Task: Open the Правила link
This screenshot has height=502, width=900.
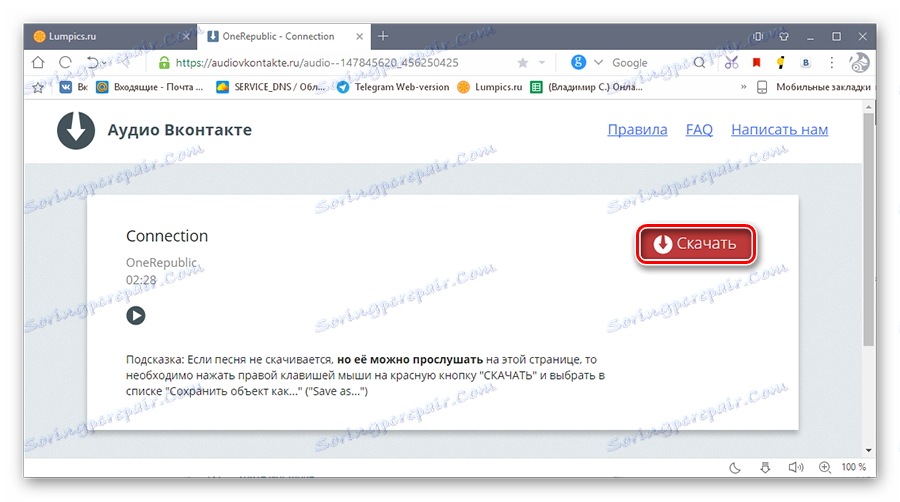Action: click(637, 130)
